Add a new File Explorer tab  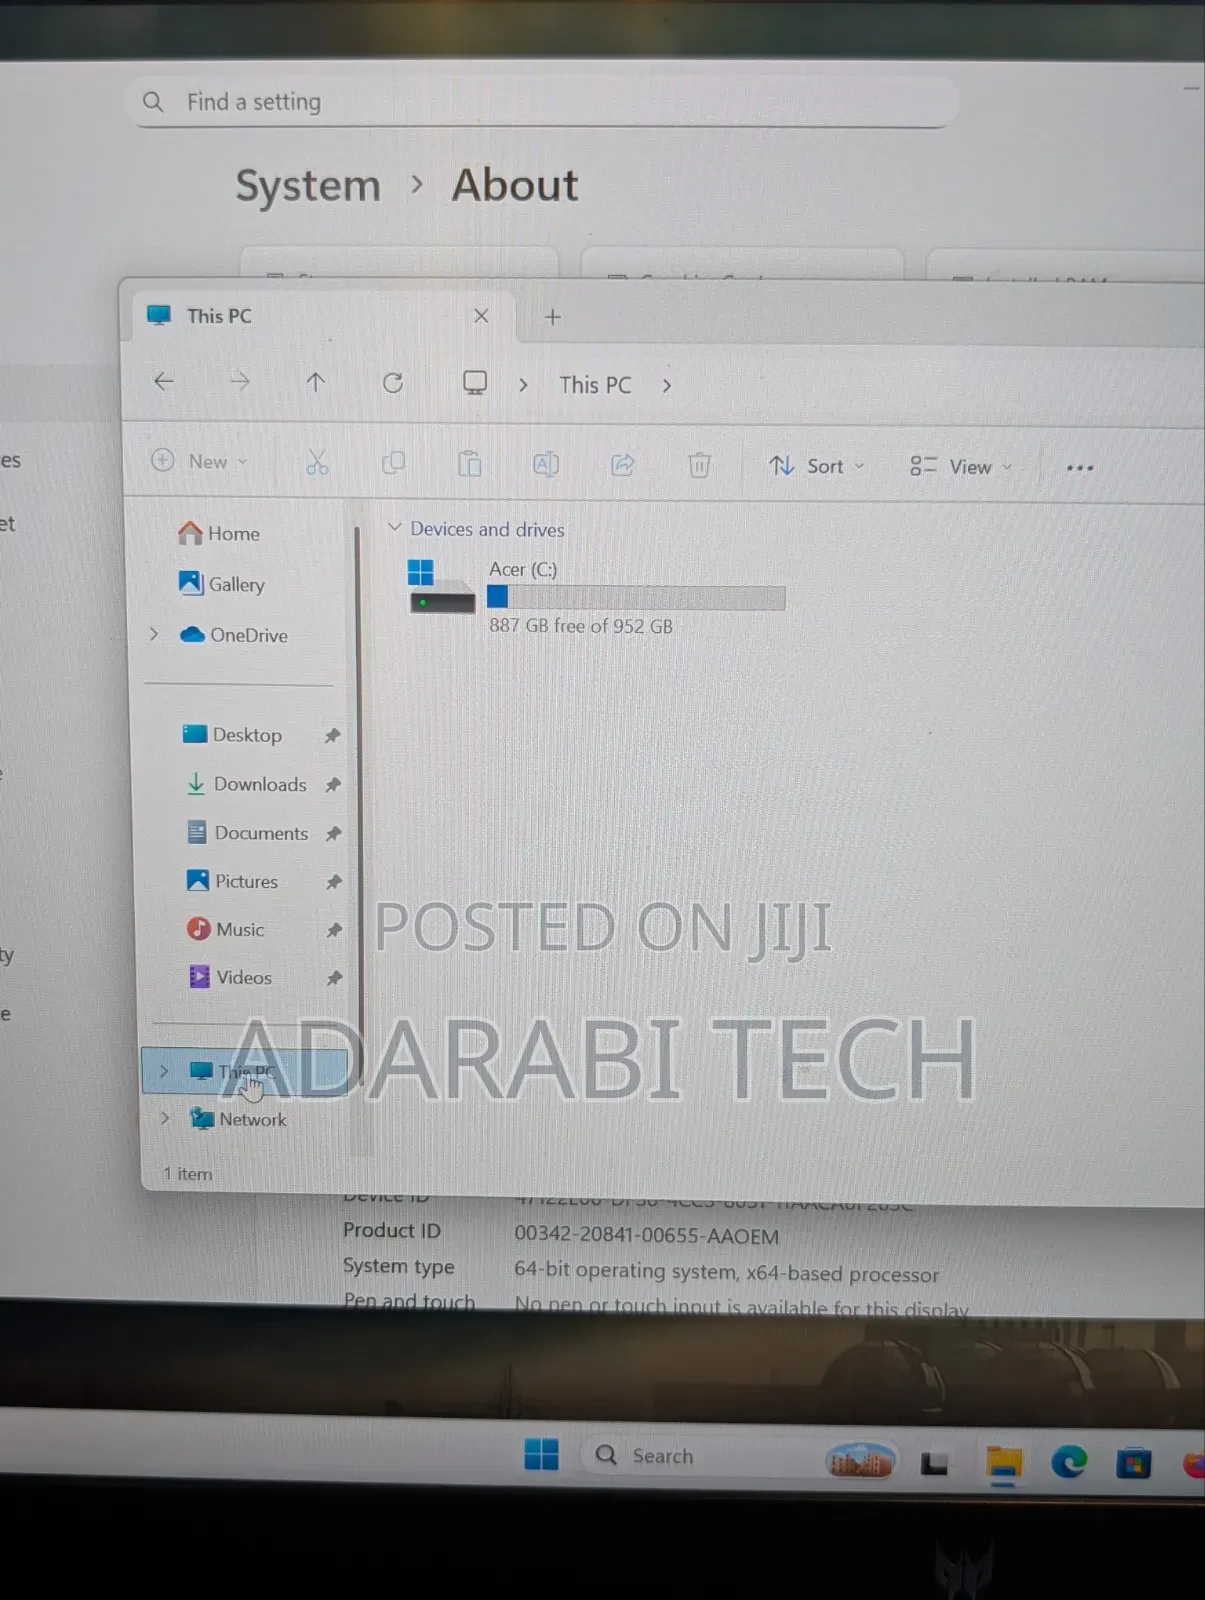click(x=552, y=317)
